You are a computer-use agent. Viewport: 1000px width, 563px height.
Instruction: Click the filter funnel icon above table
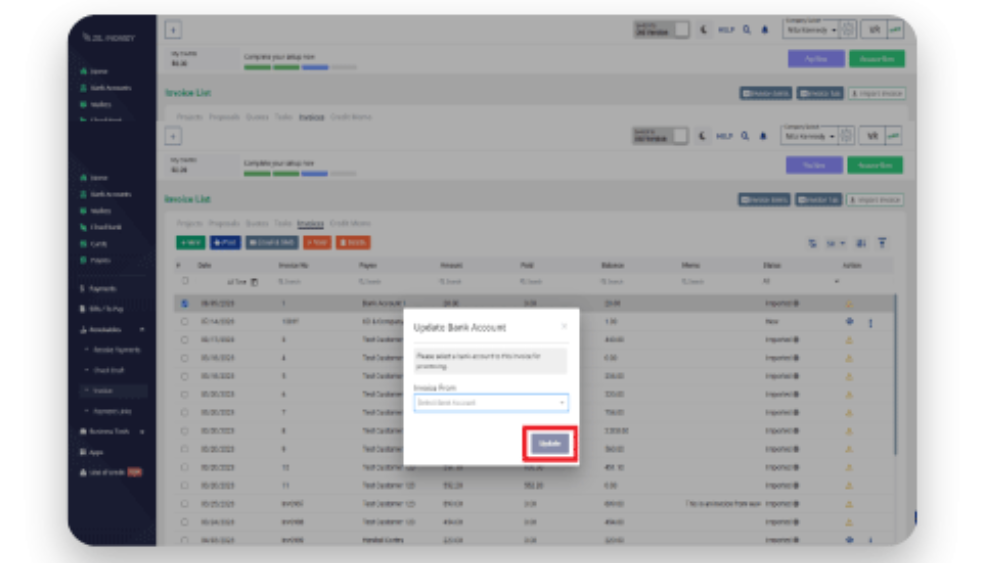(x=882, y=243)
